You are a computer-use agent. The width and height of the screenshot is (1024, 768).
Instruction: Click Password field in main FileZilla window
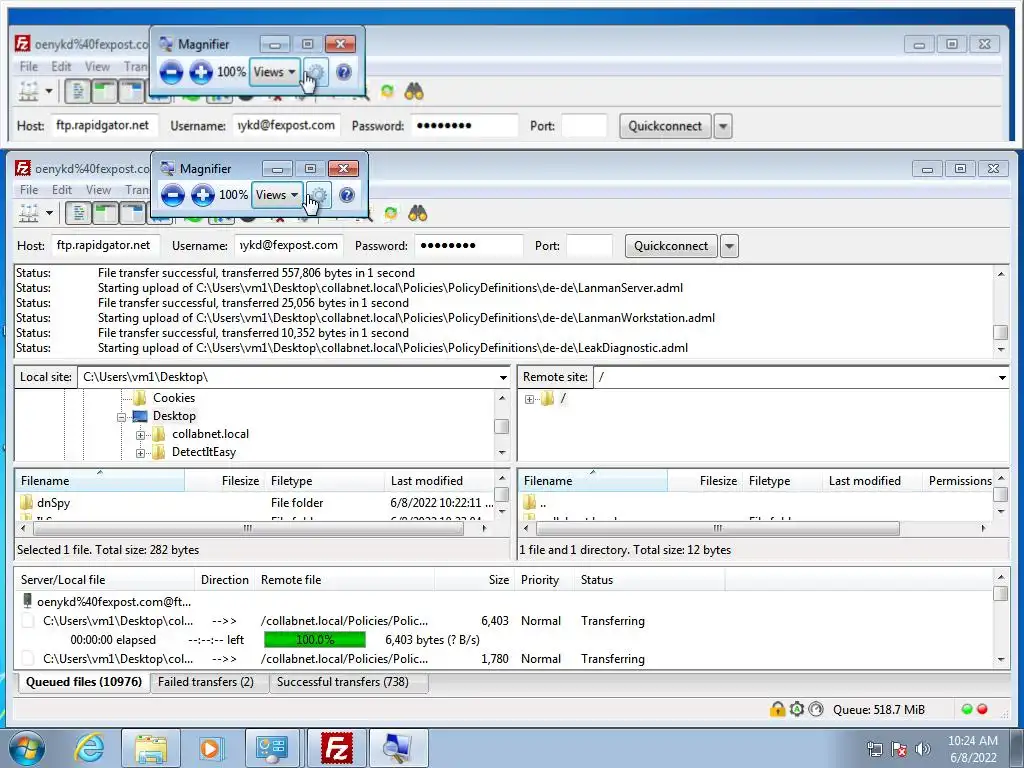(468, 246)
